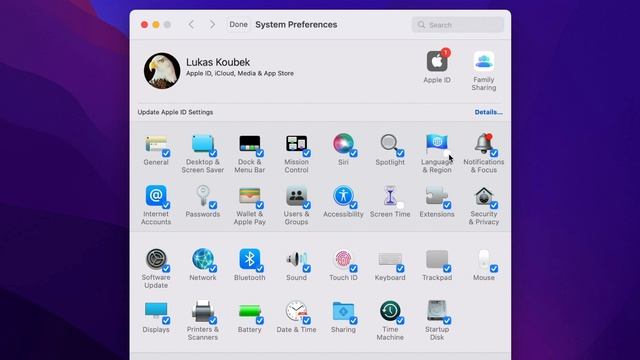This screenshot has height=360, width=640.
Task: Click the Passwords key icon
Action: point(202,196)
